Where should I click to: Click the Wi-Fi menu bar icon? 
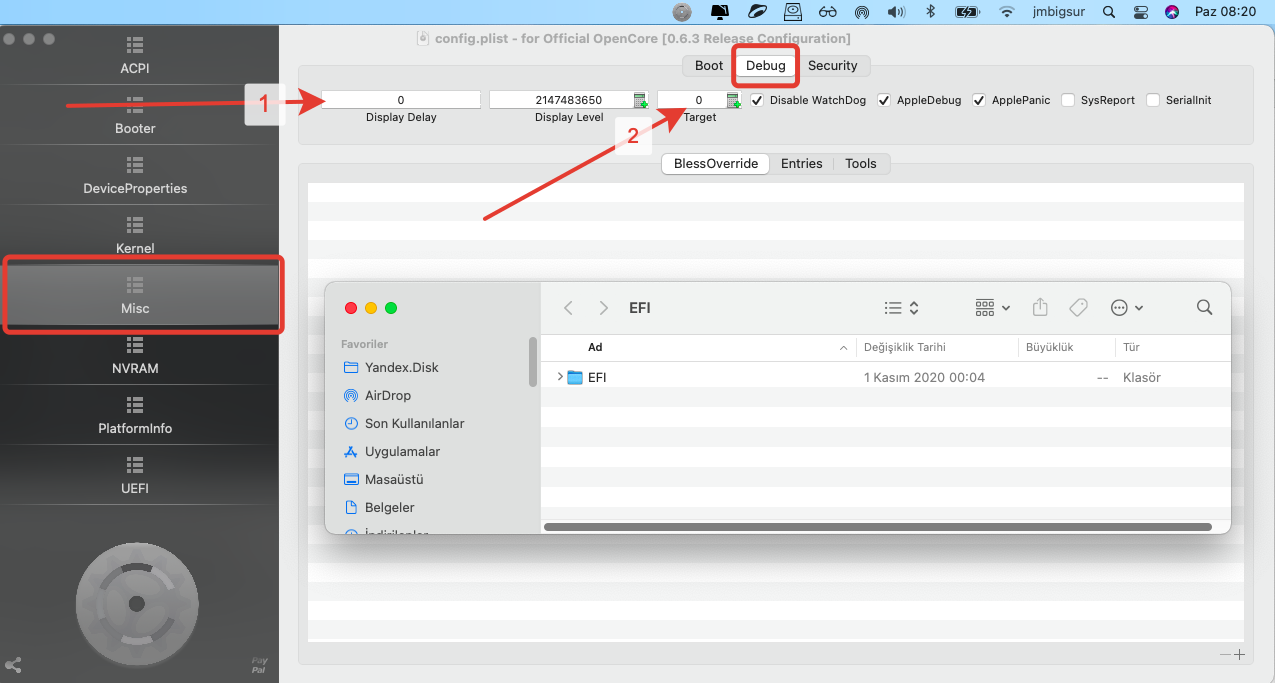(x=1007, y=12)
